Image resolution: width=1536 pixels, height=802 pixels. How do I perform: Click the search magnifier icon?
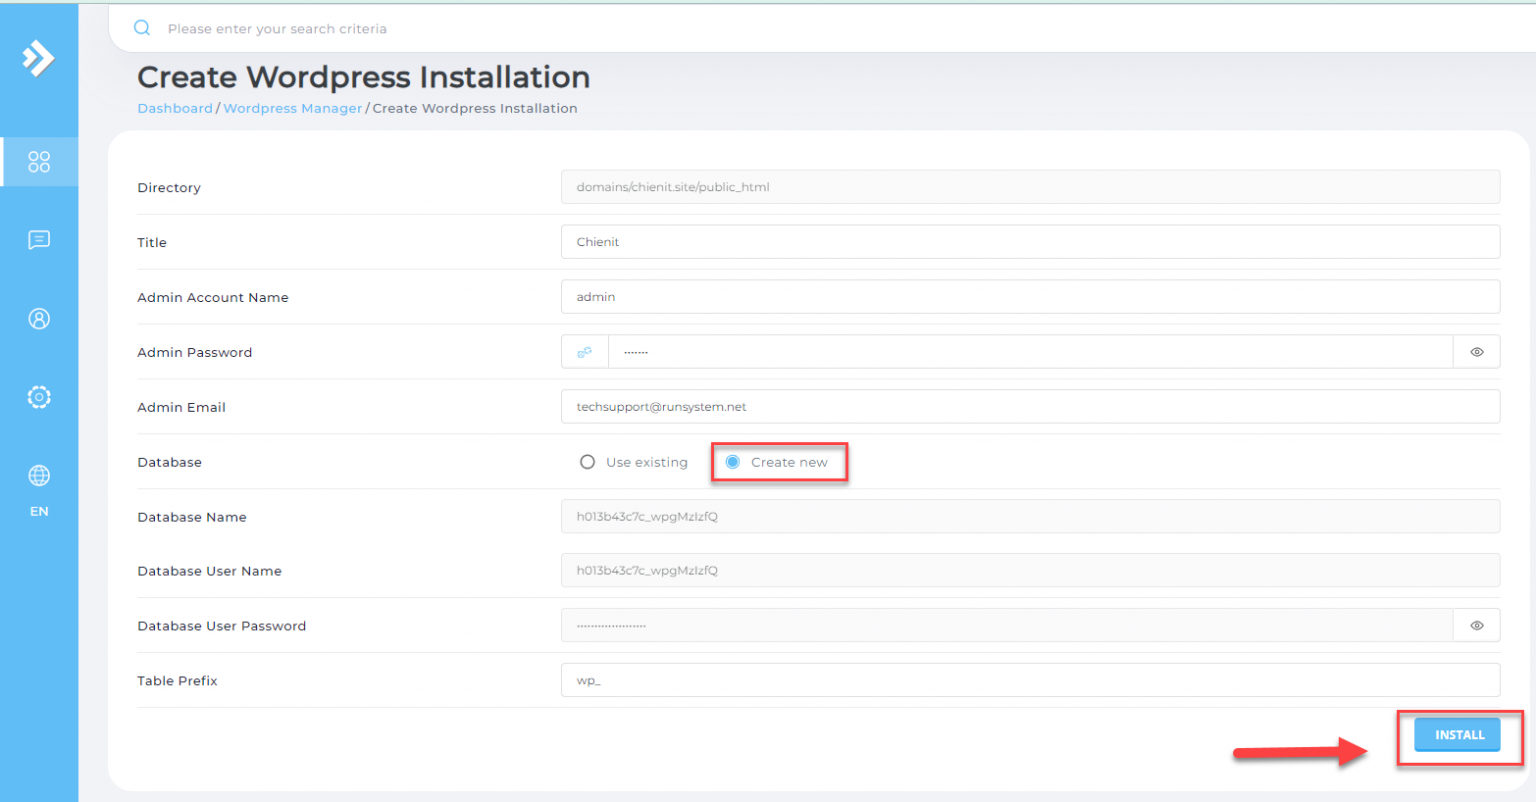(142, 28)
